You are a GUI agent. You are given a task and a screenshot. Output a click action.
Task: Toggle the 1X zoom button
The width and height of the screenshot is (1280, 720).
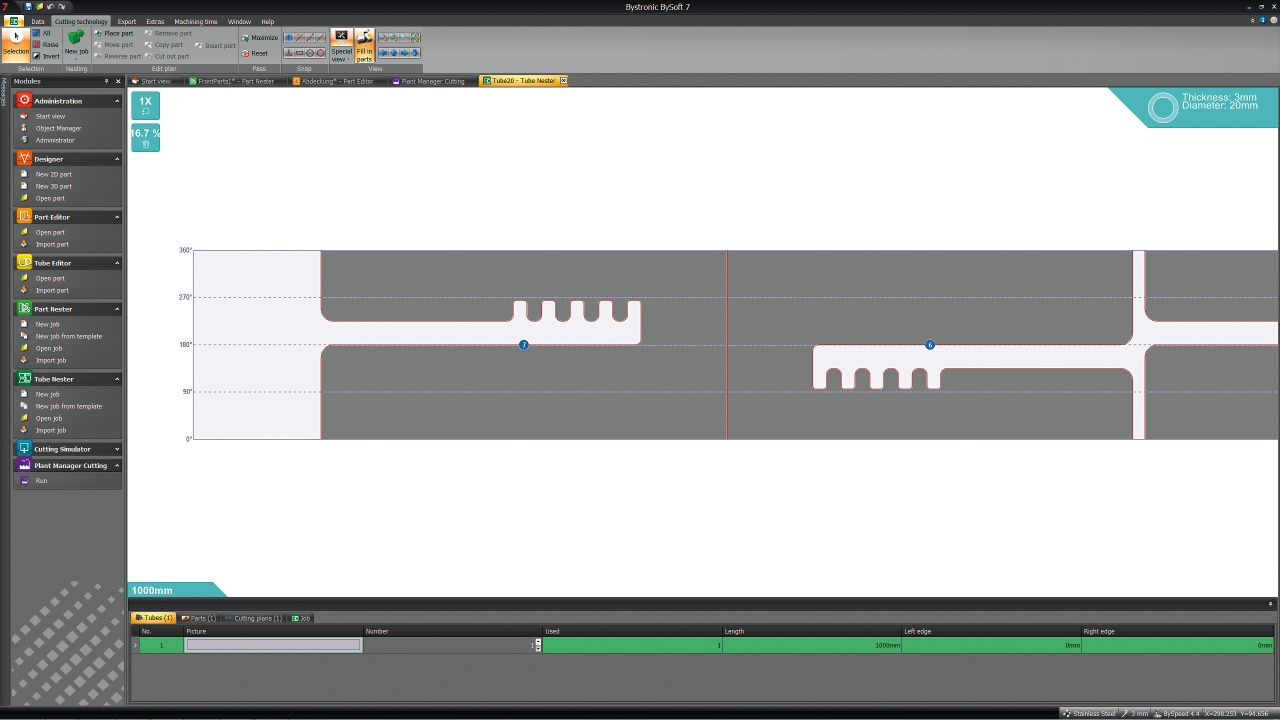pyautogui.click(x=145, y=105)
